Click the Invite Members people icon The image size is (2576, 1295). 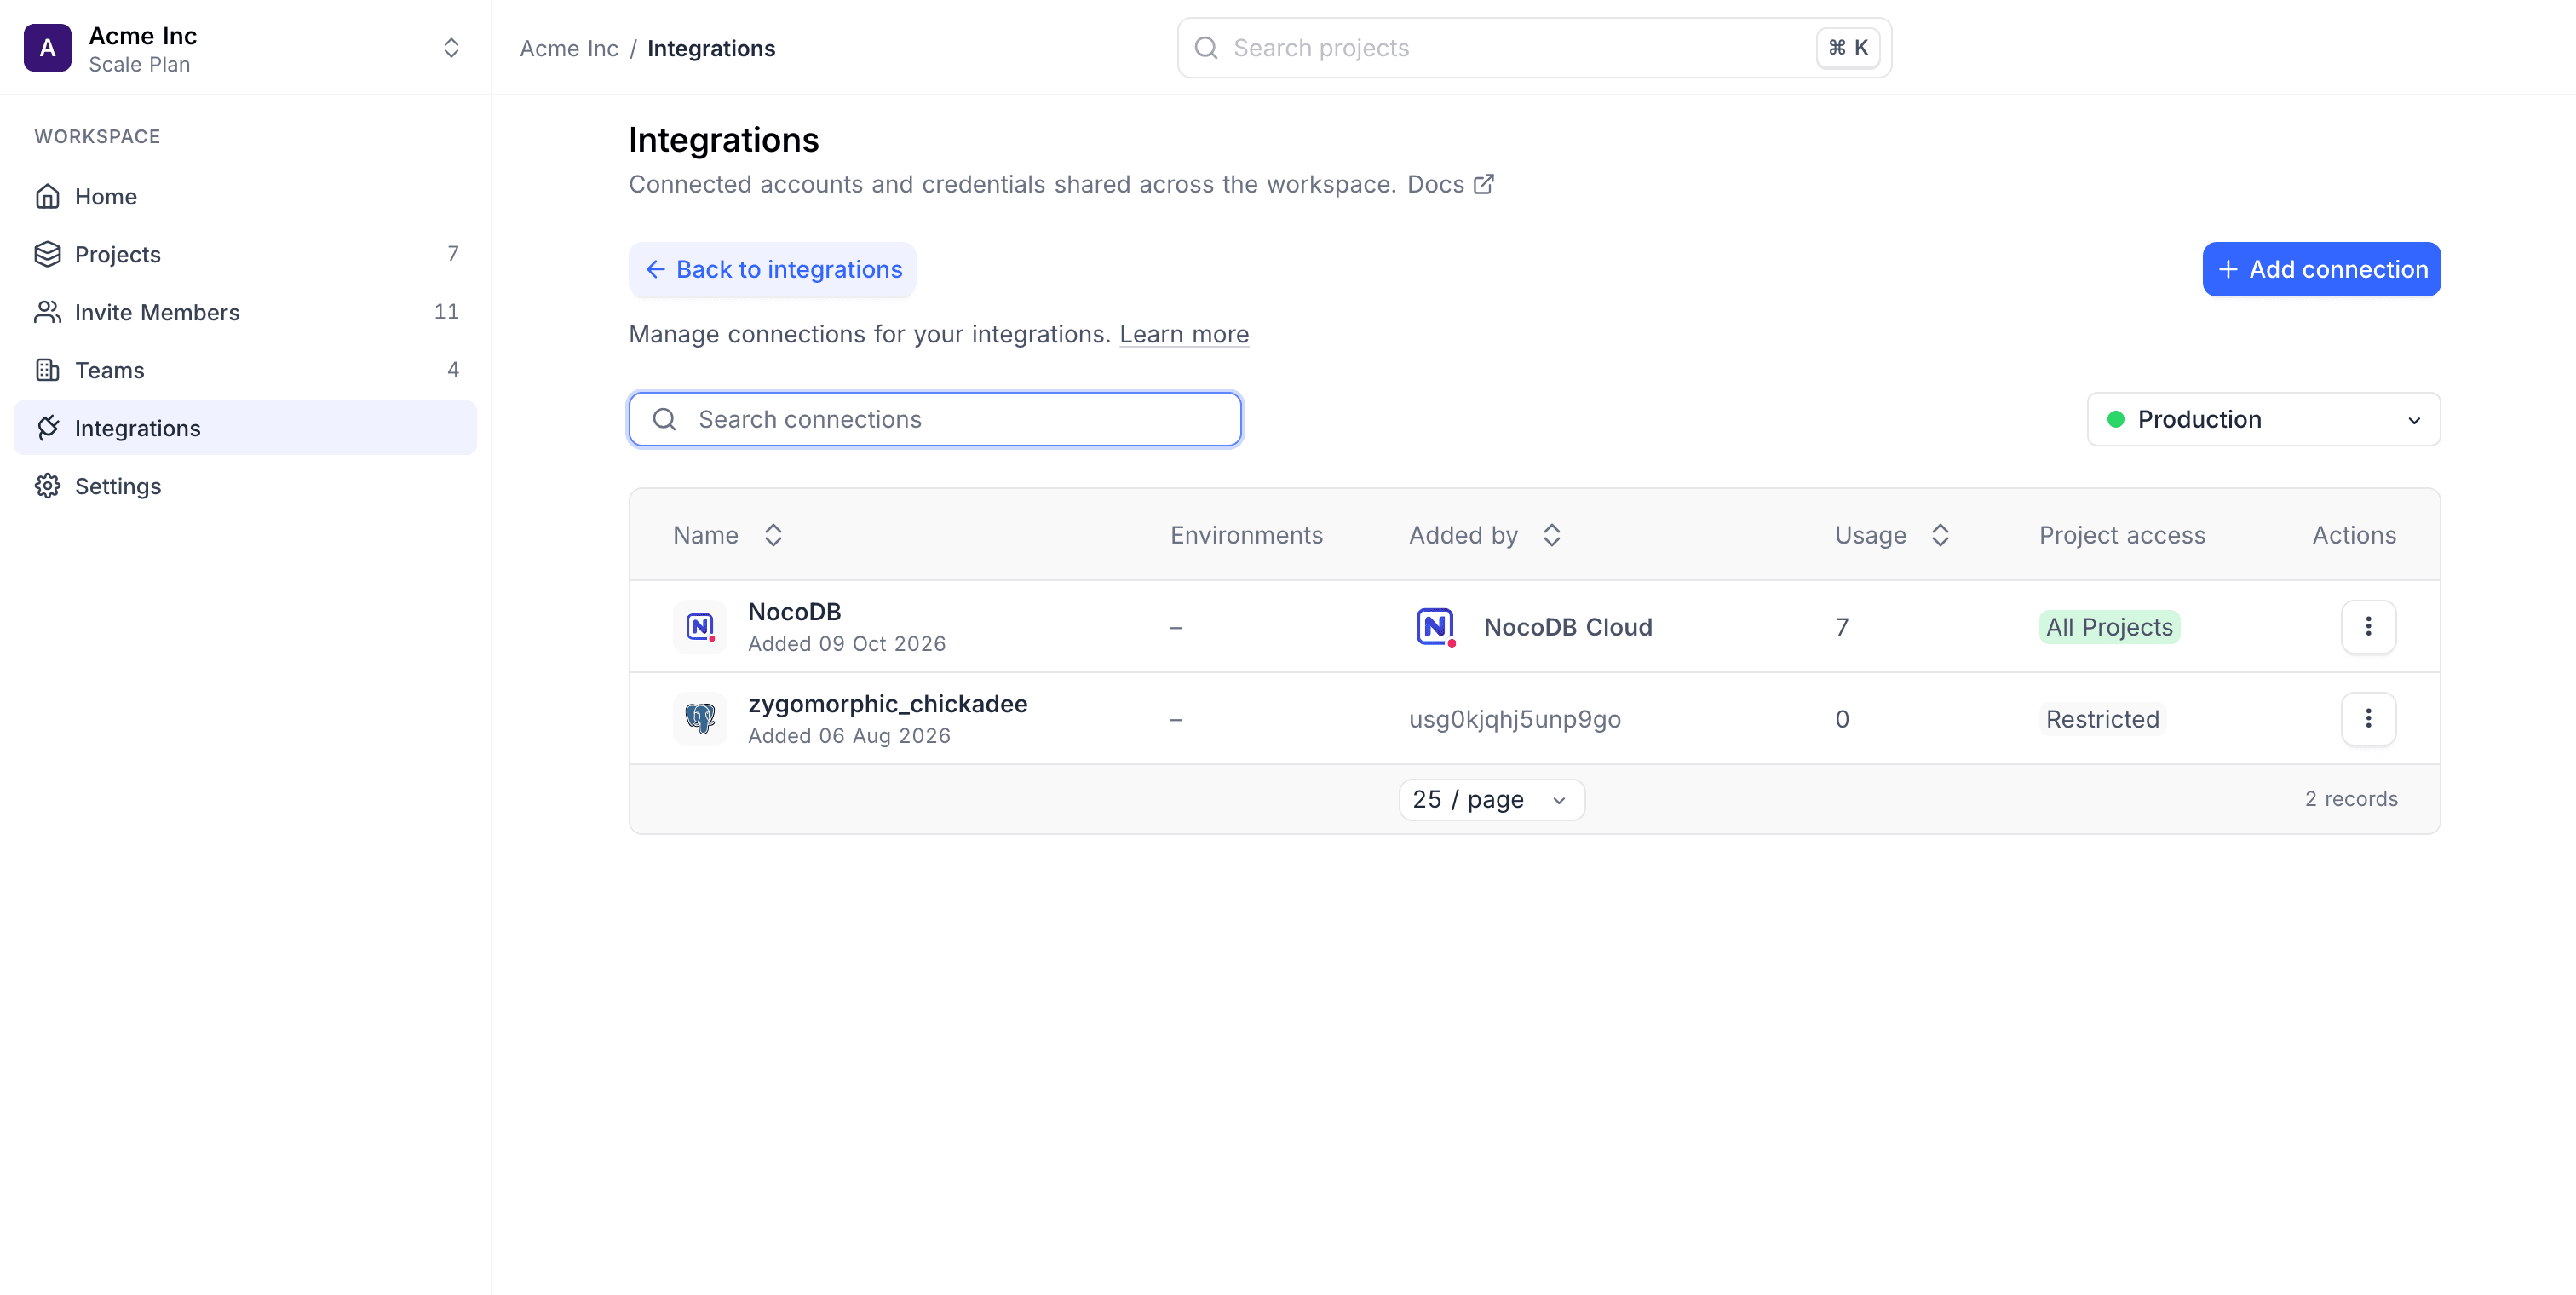pos(47,312)
